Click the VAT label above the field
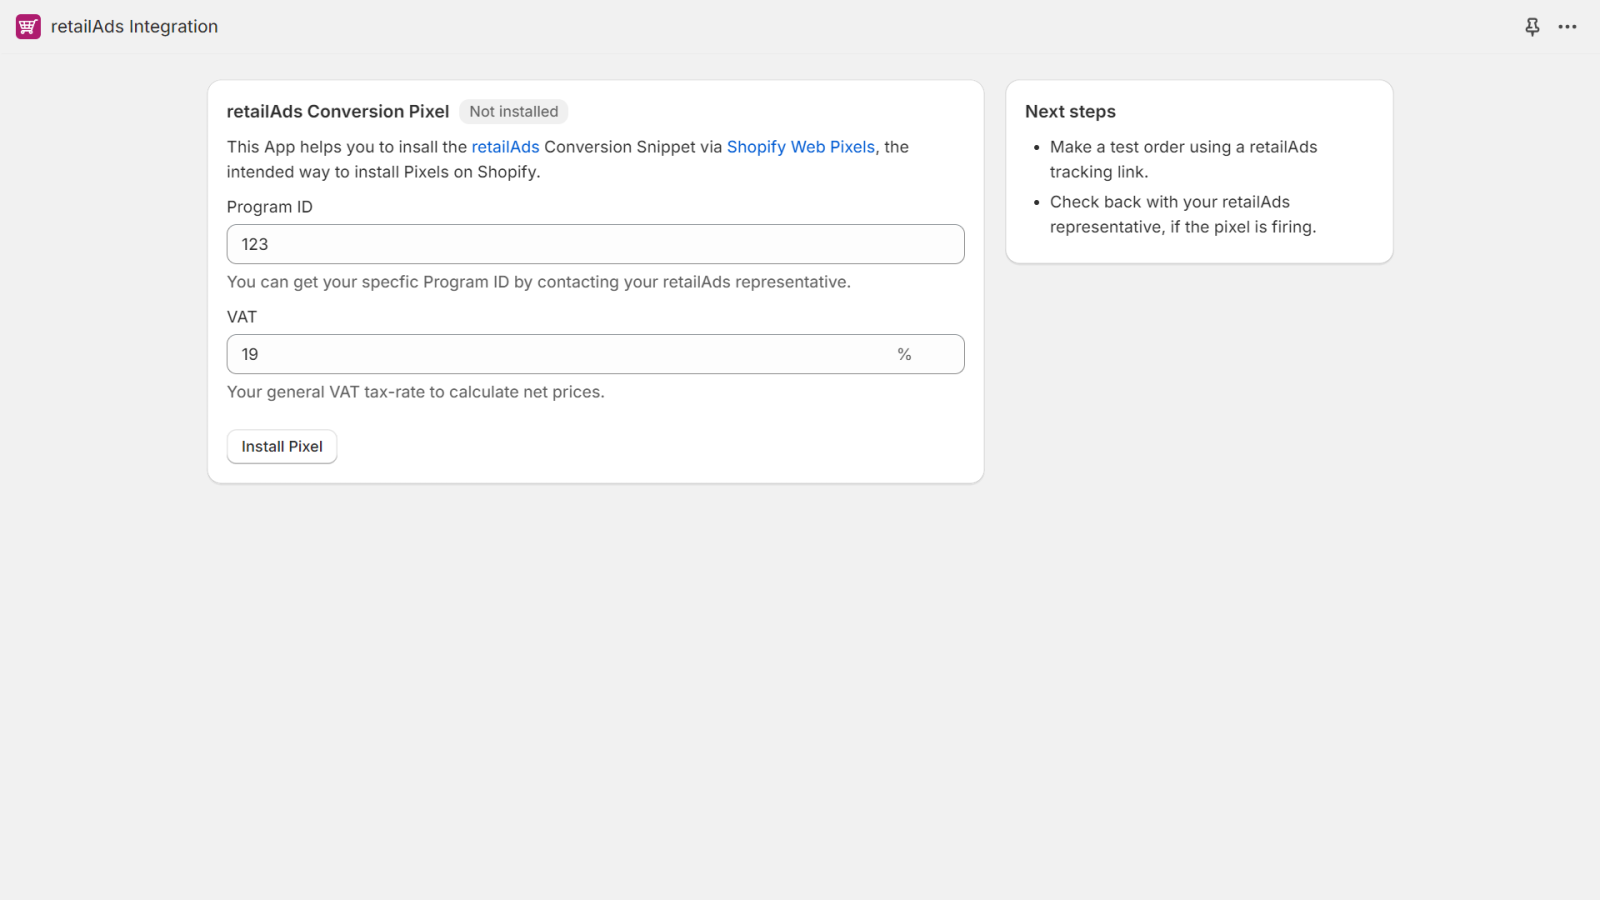The image size is (1600, 900). pos(241,317)
